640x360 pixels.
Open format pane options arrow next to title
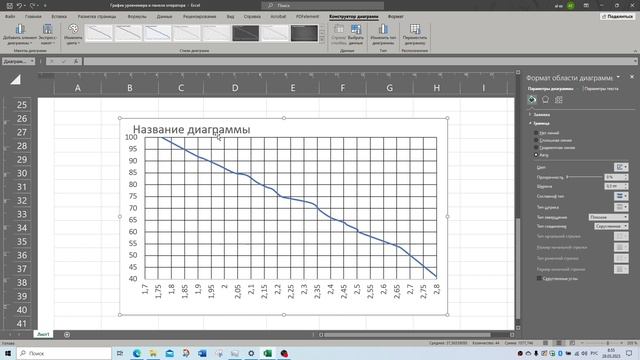point(619,77)
